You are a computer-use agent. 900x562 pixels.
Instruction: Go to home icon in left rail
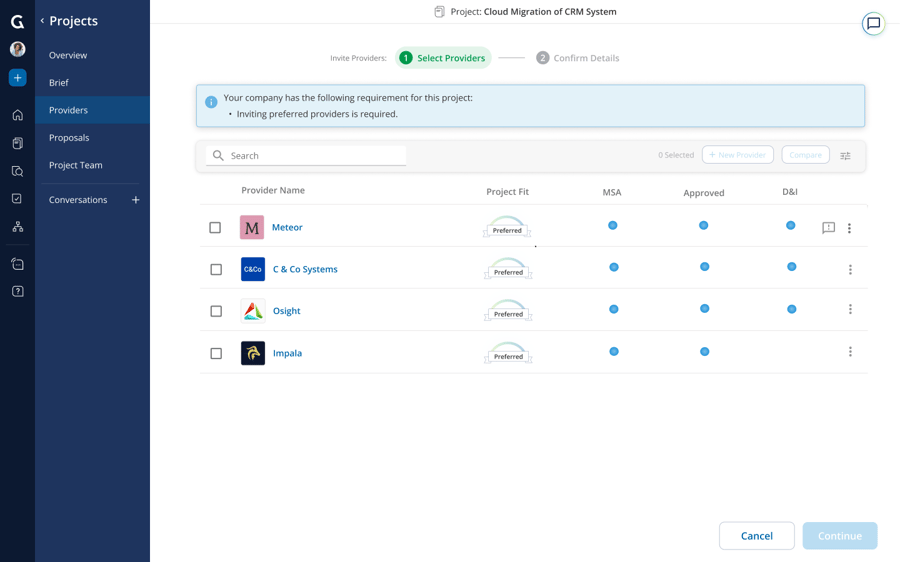[18, 115]
